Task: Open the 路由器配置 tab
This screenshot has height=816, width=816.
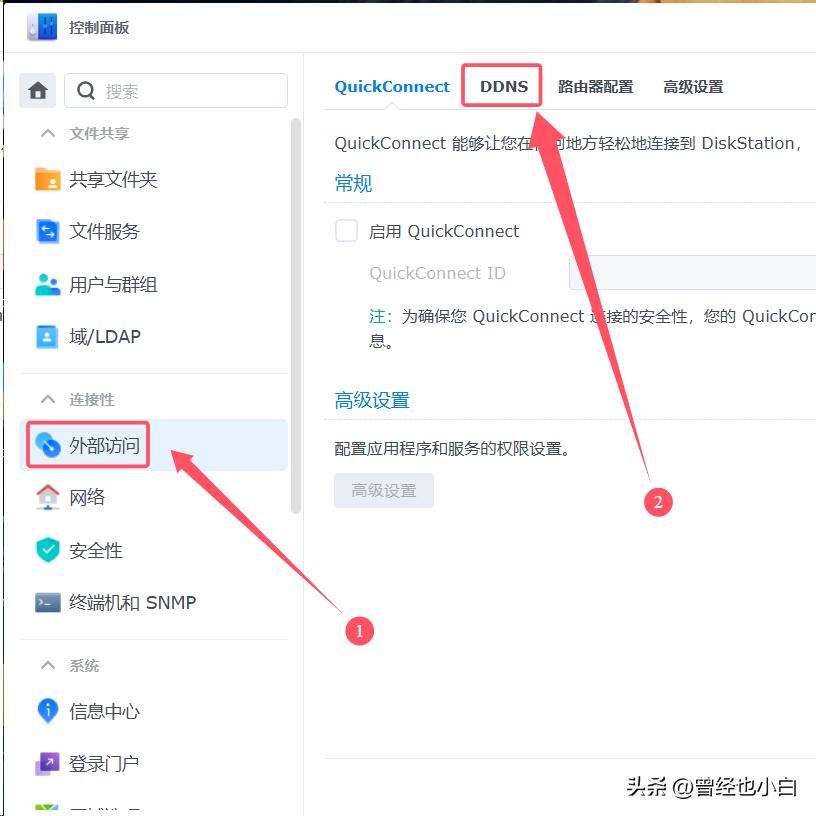Action: pos(595,86)
